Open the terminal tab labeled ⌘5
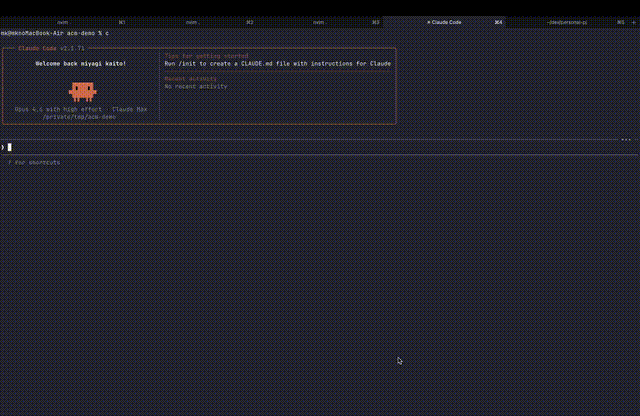This screenshot has height=416, width=640. pos(567,22)
